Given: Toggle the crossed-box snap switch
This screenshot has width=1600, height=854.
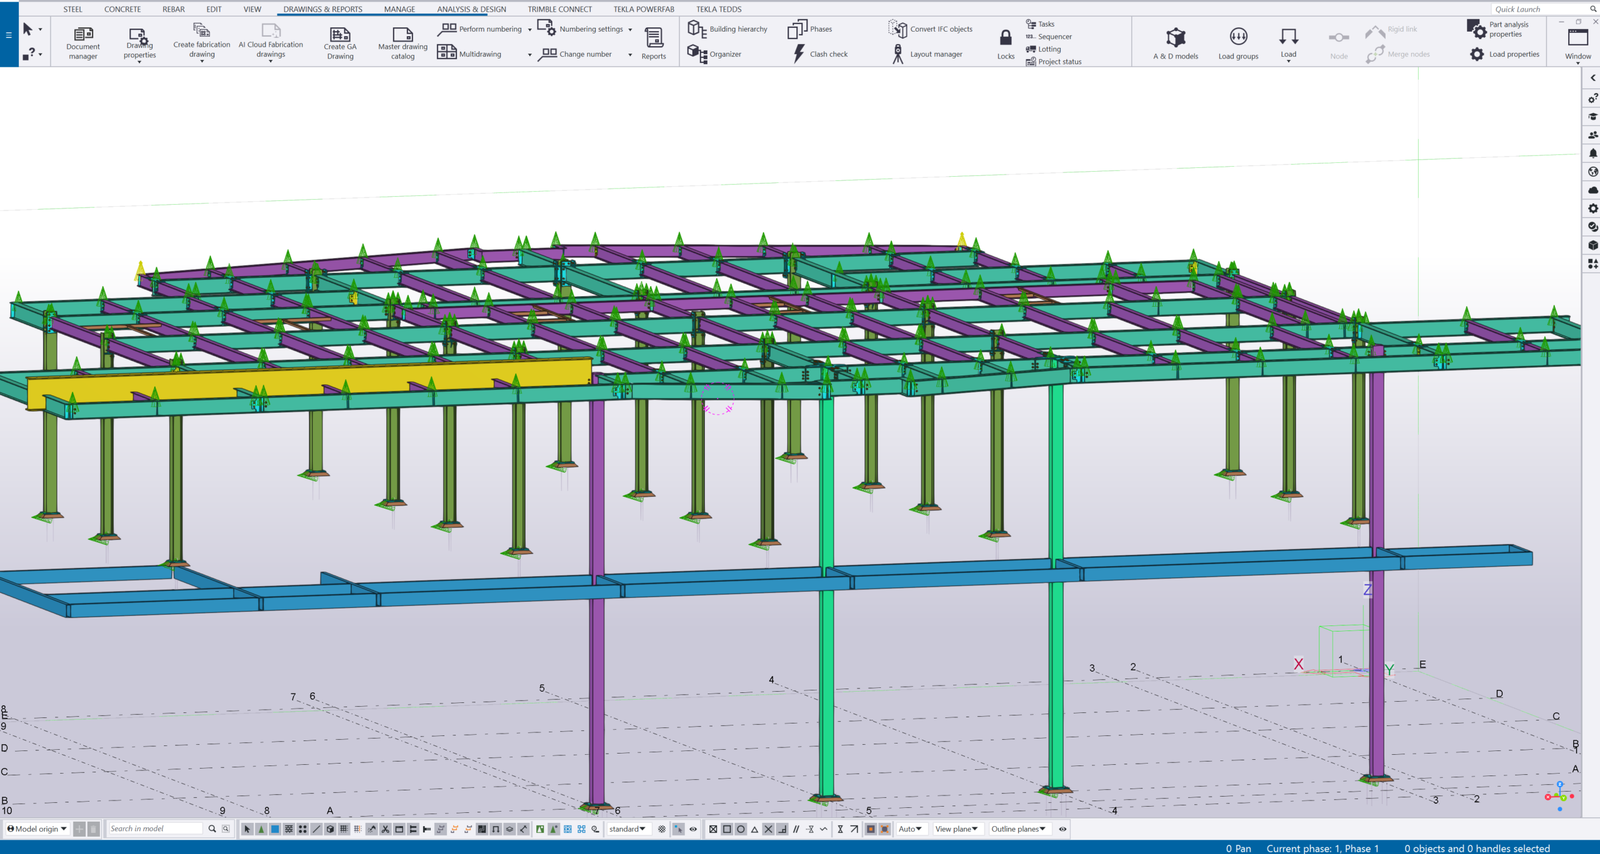Looking at the screenshot, I should [x=713, y=829].
